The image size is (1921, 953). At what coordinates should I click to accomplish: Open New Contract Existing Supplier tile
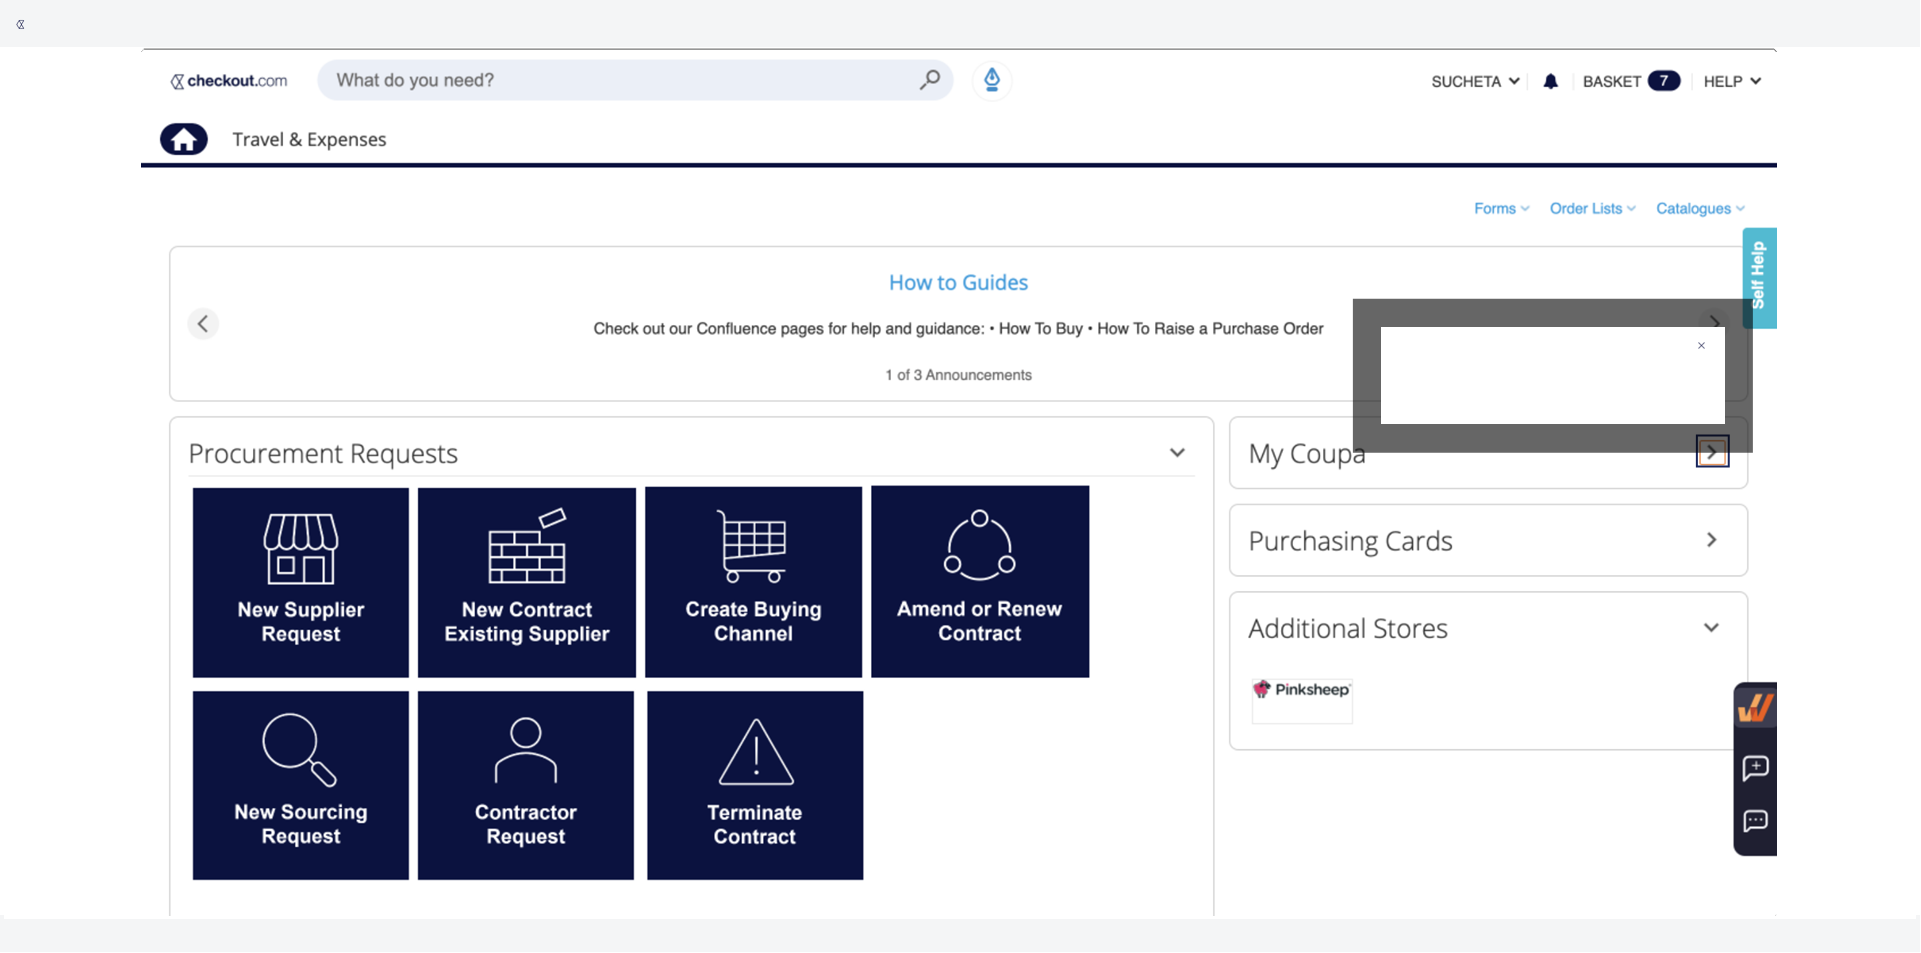[527, 582]
